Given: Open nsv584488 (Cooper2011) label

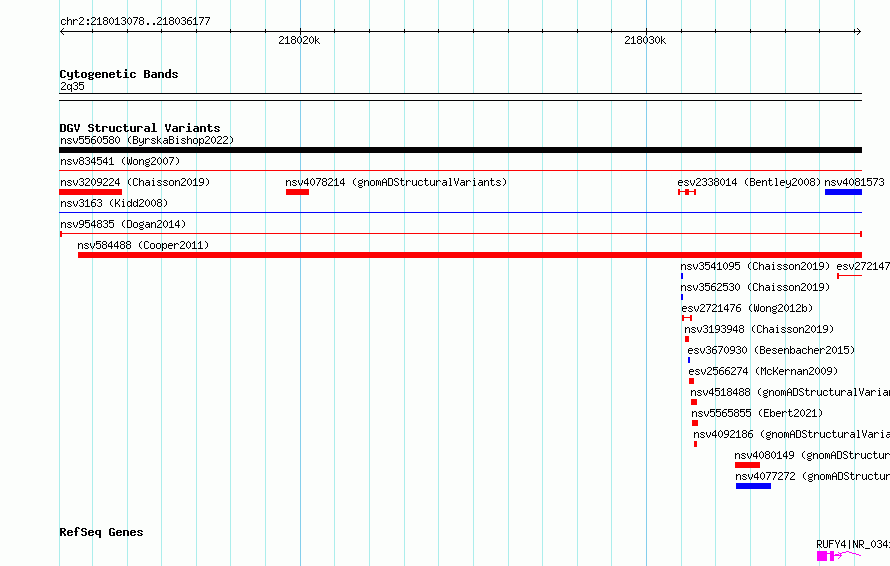Looking at the screenshot, I should [144, 245].
